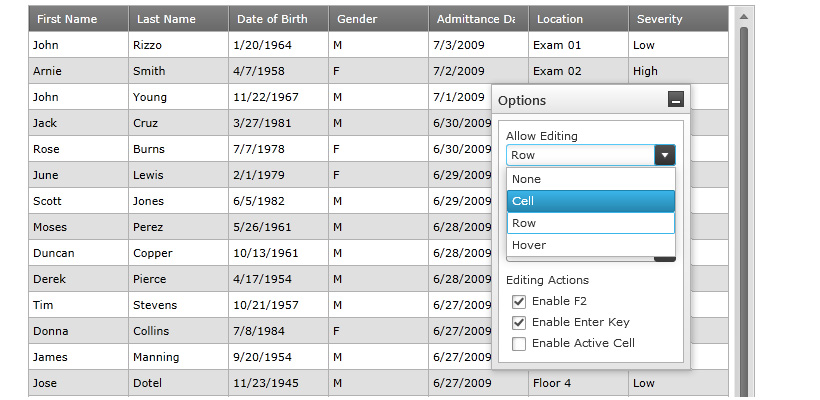820x400 pixels.
Task: Click cell '9/20/1954'
Action: coord(278,357)
